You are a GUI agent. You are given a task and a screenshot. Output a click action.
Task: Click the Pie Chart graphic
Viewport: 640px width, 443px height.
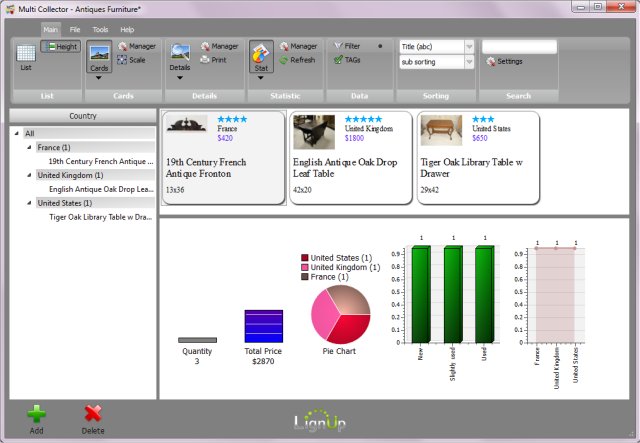341,314
